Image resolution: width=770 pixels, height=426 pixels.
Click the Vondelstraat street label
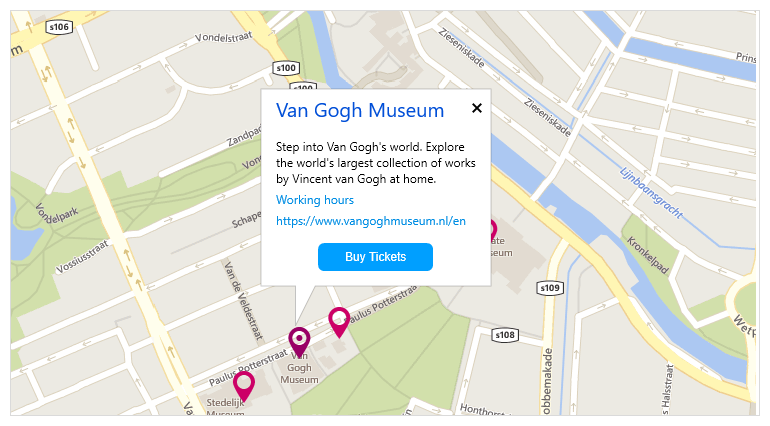point(223,37)
